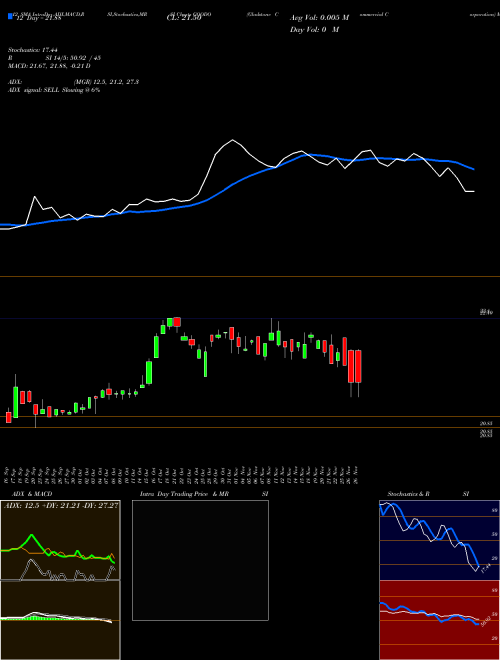
Task: Select the 'MACD: 21.67, 21.88, -0.21 D' line
Action: pos(49,66)
